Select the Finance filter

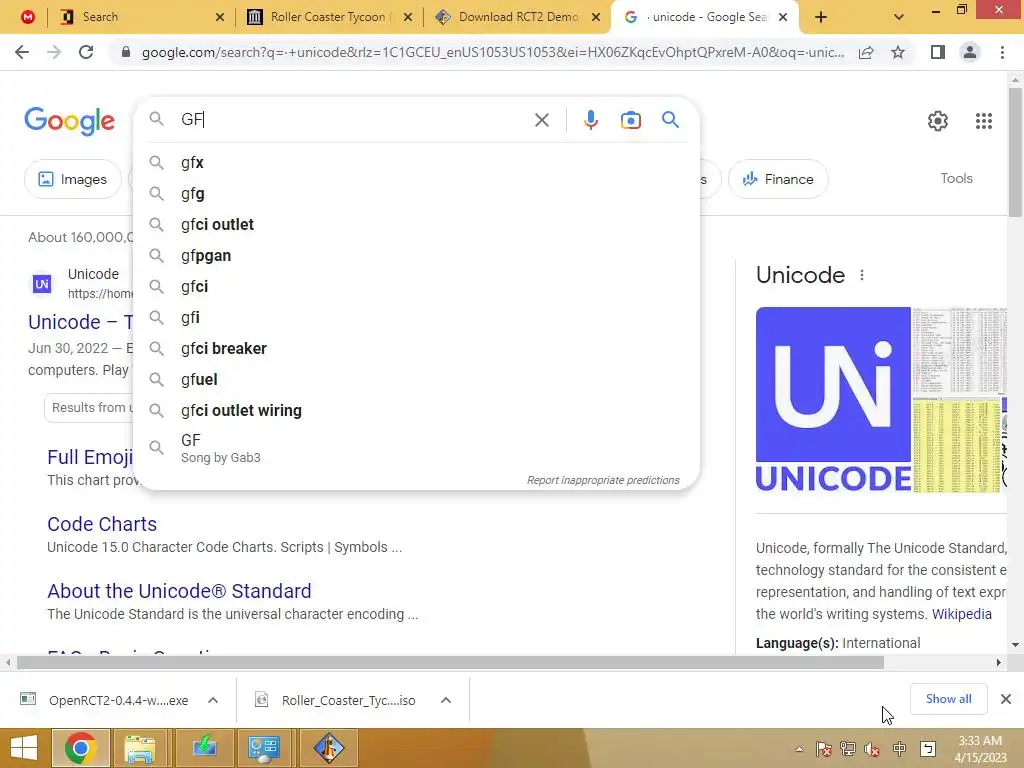(778, 179)
